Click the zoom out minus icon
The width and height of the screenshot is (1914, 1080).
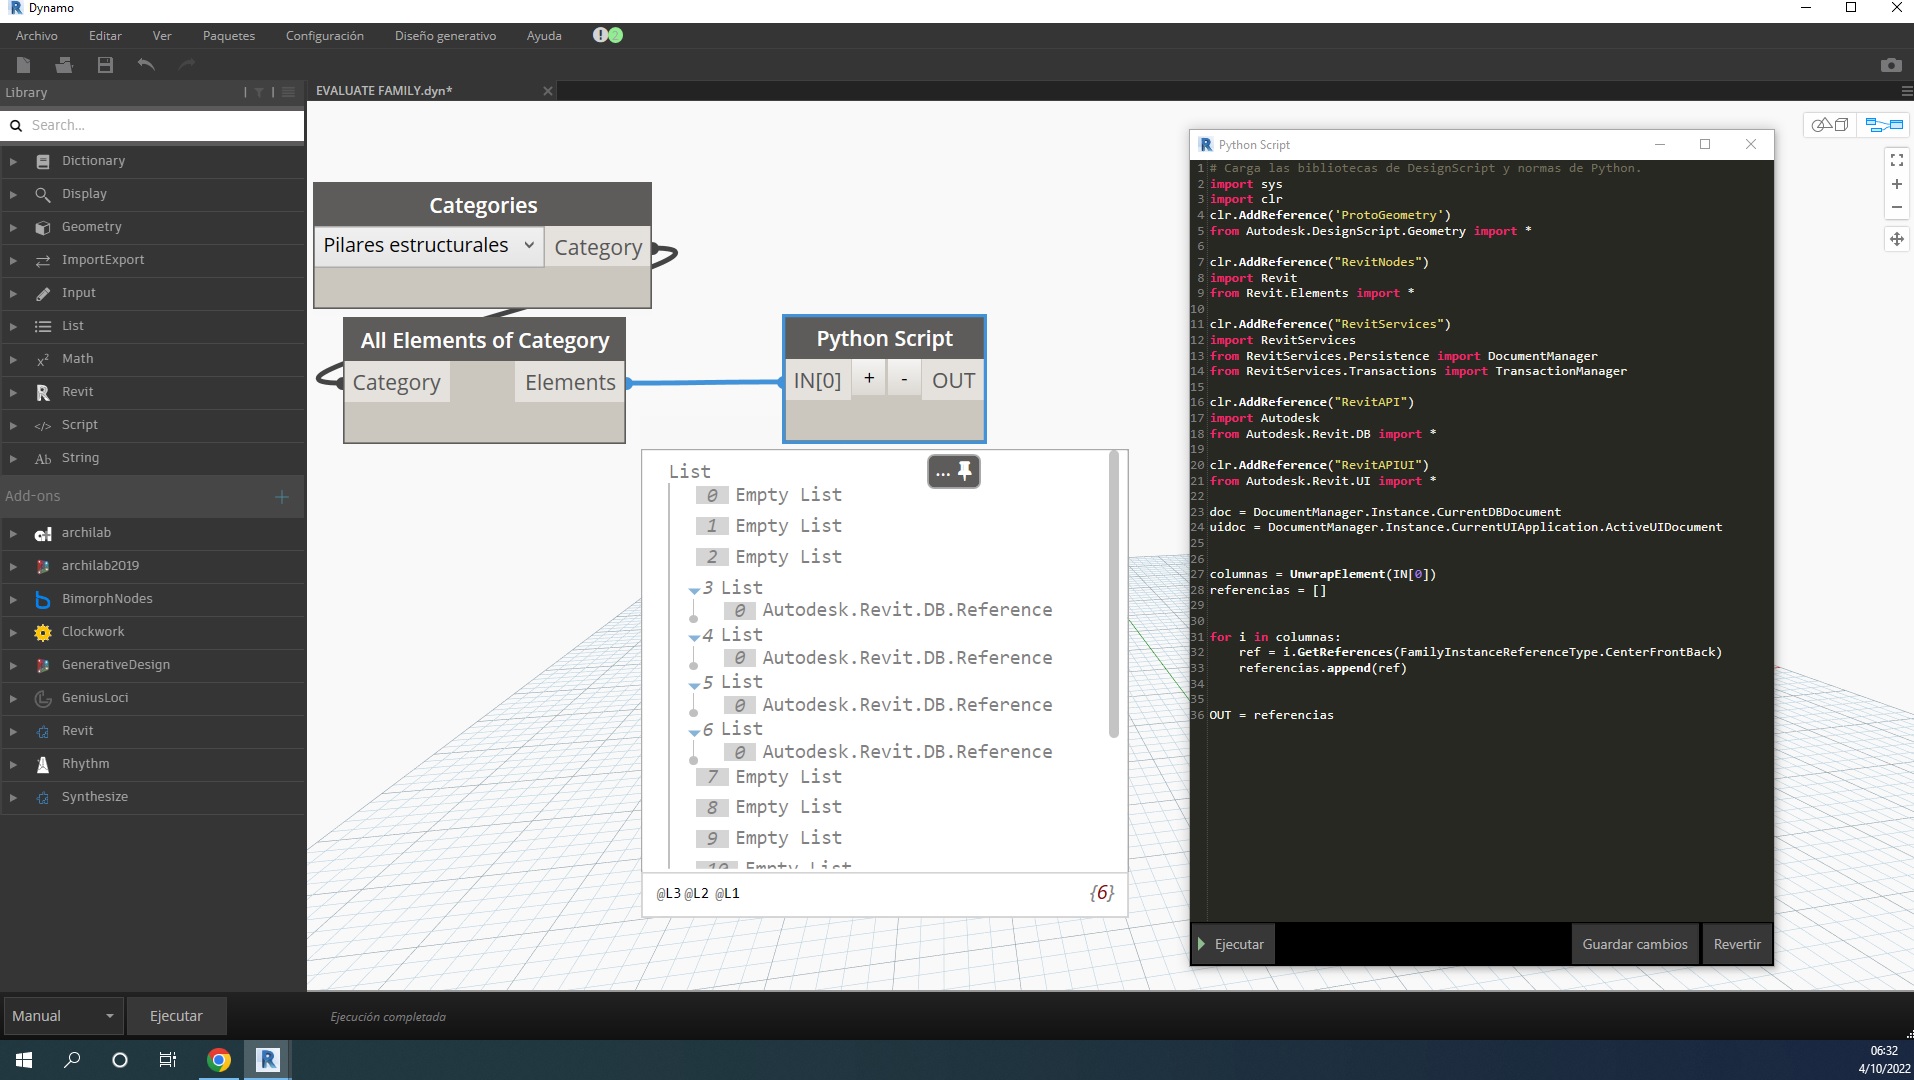pyautogui.click(x=1896, y=208)
